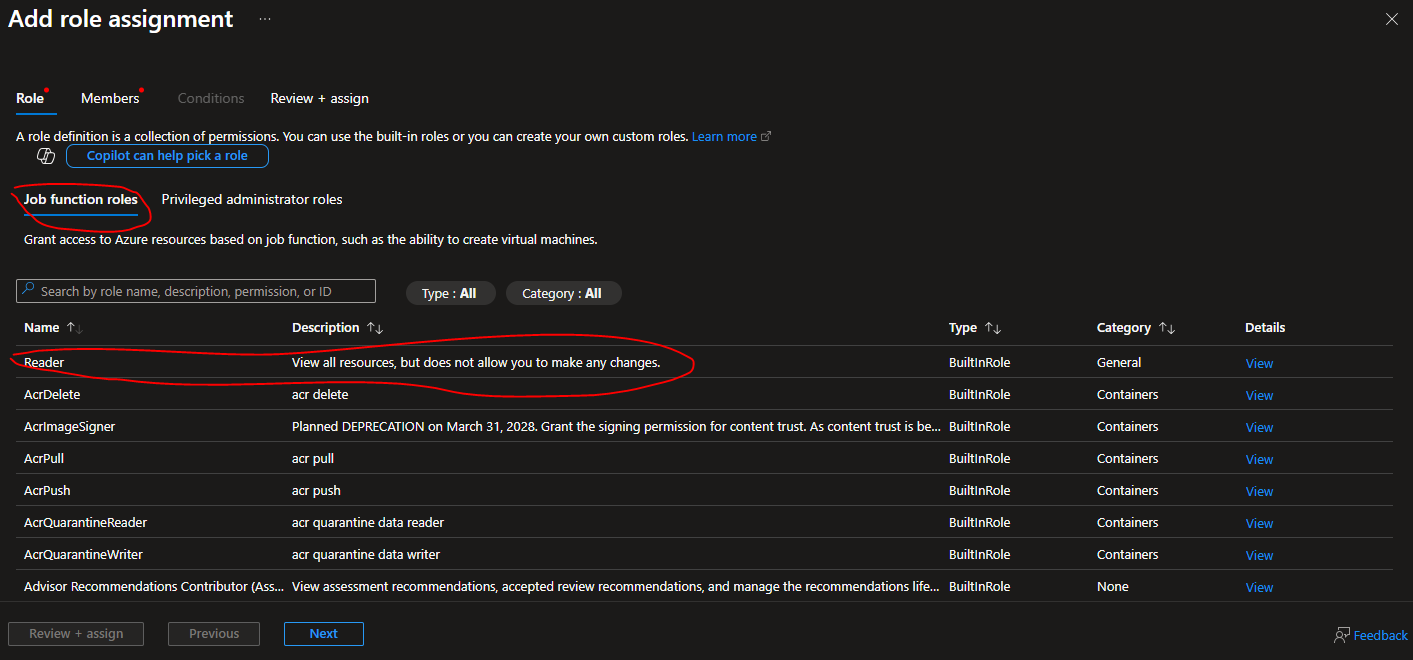The width and height of the screenshot is (1413, 660).
Task: Click the external link icon after Learn more
Action: 766,137
